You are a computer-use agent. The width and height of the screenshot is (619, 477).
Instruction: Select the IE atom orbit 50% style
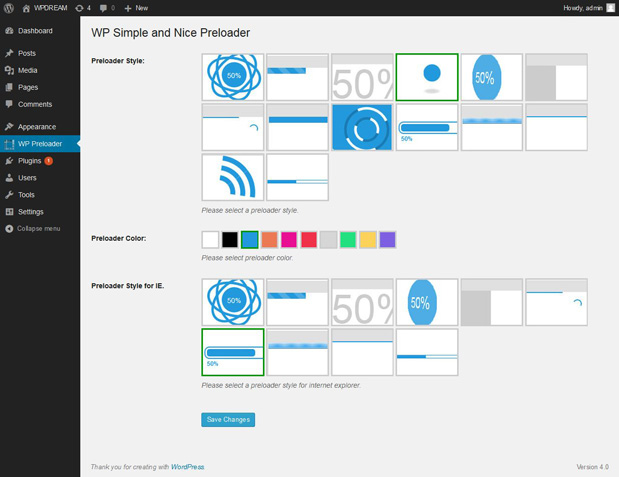click(x=233, y=302)
